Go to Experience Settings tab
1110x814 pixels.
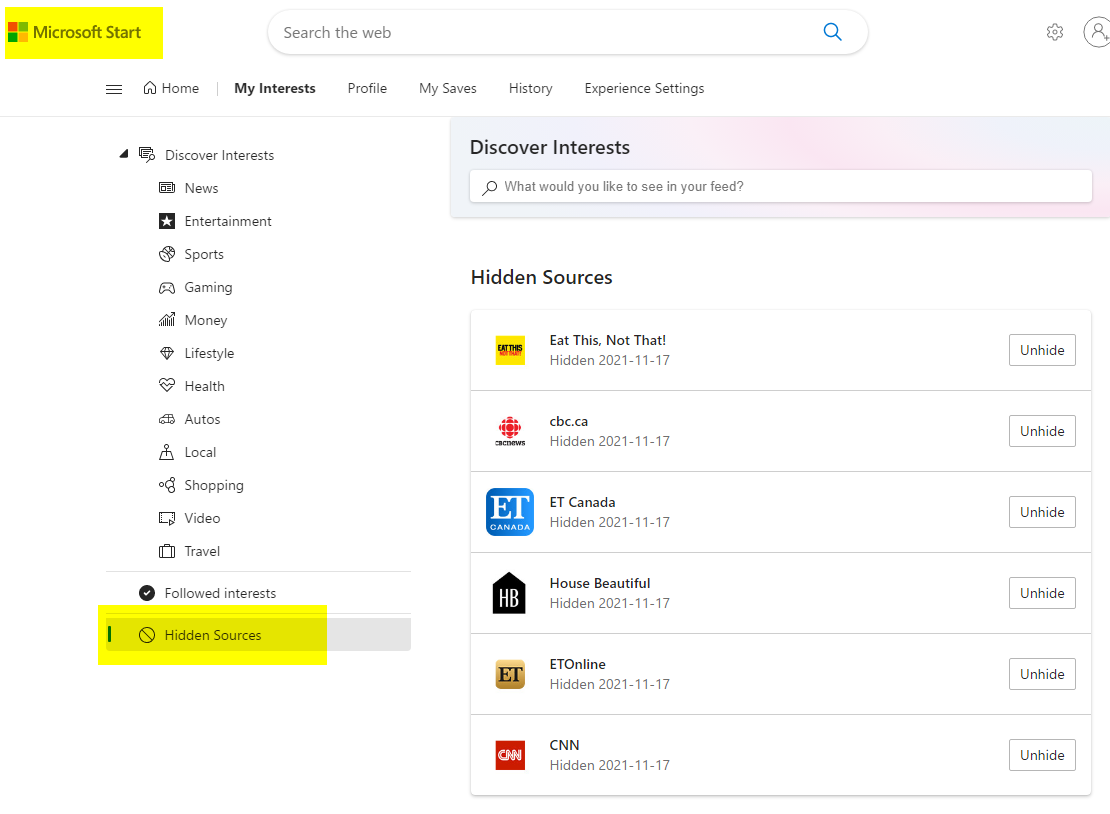tap(644, 88)
